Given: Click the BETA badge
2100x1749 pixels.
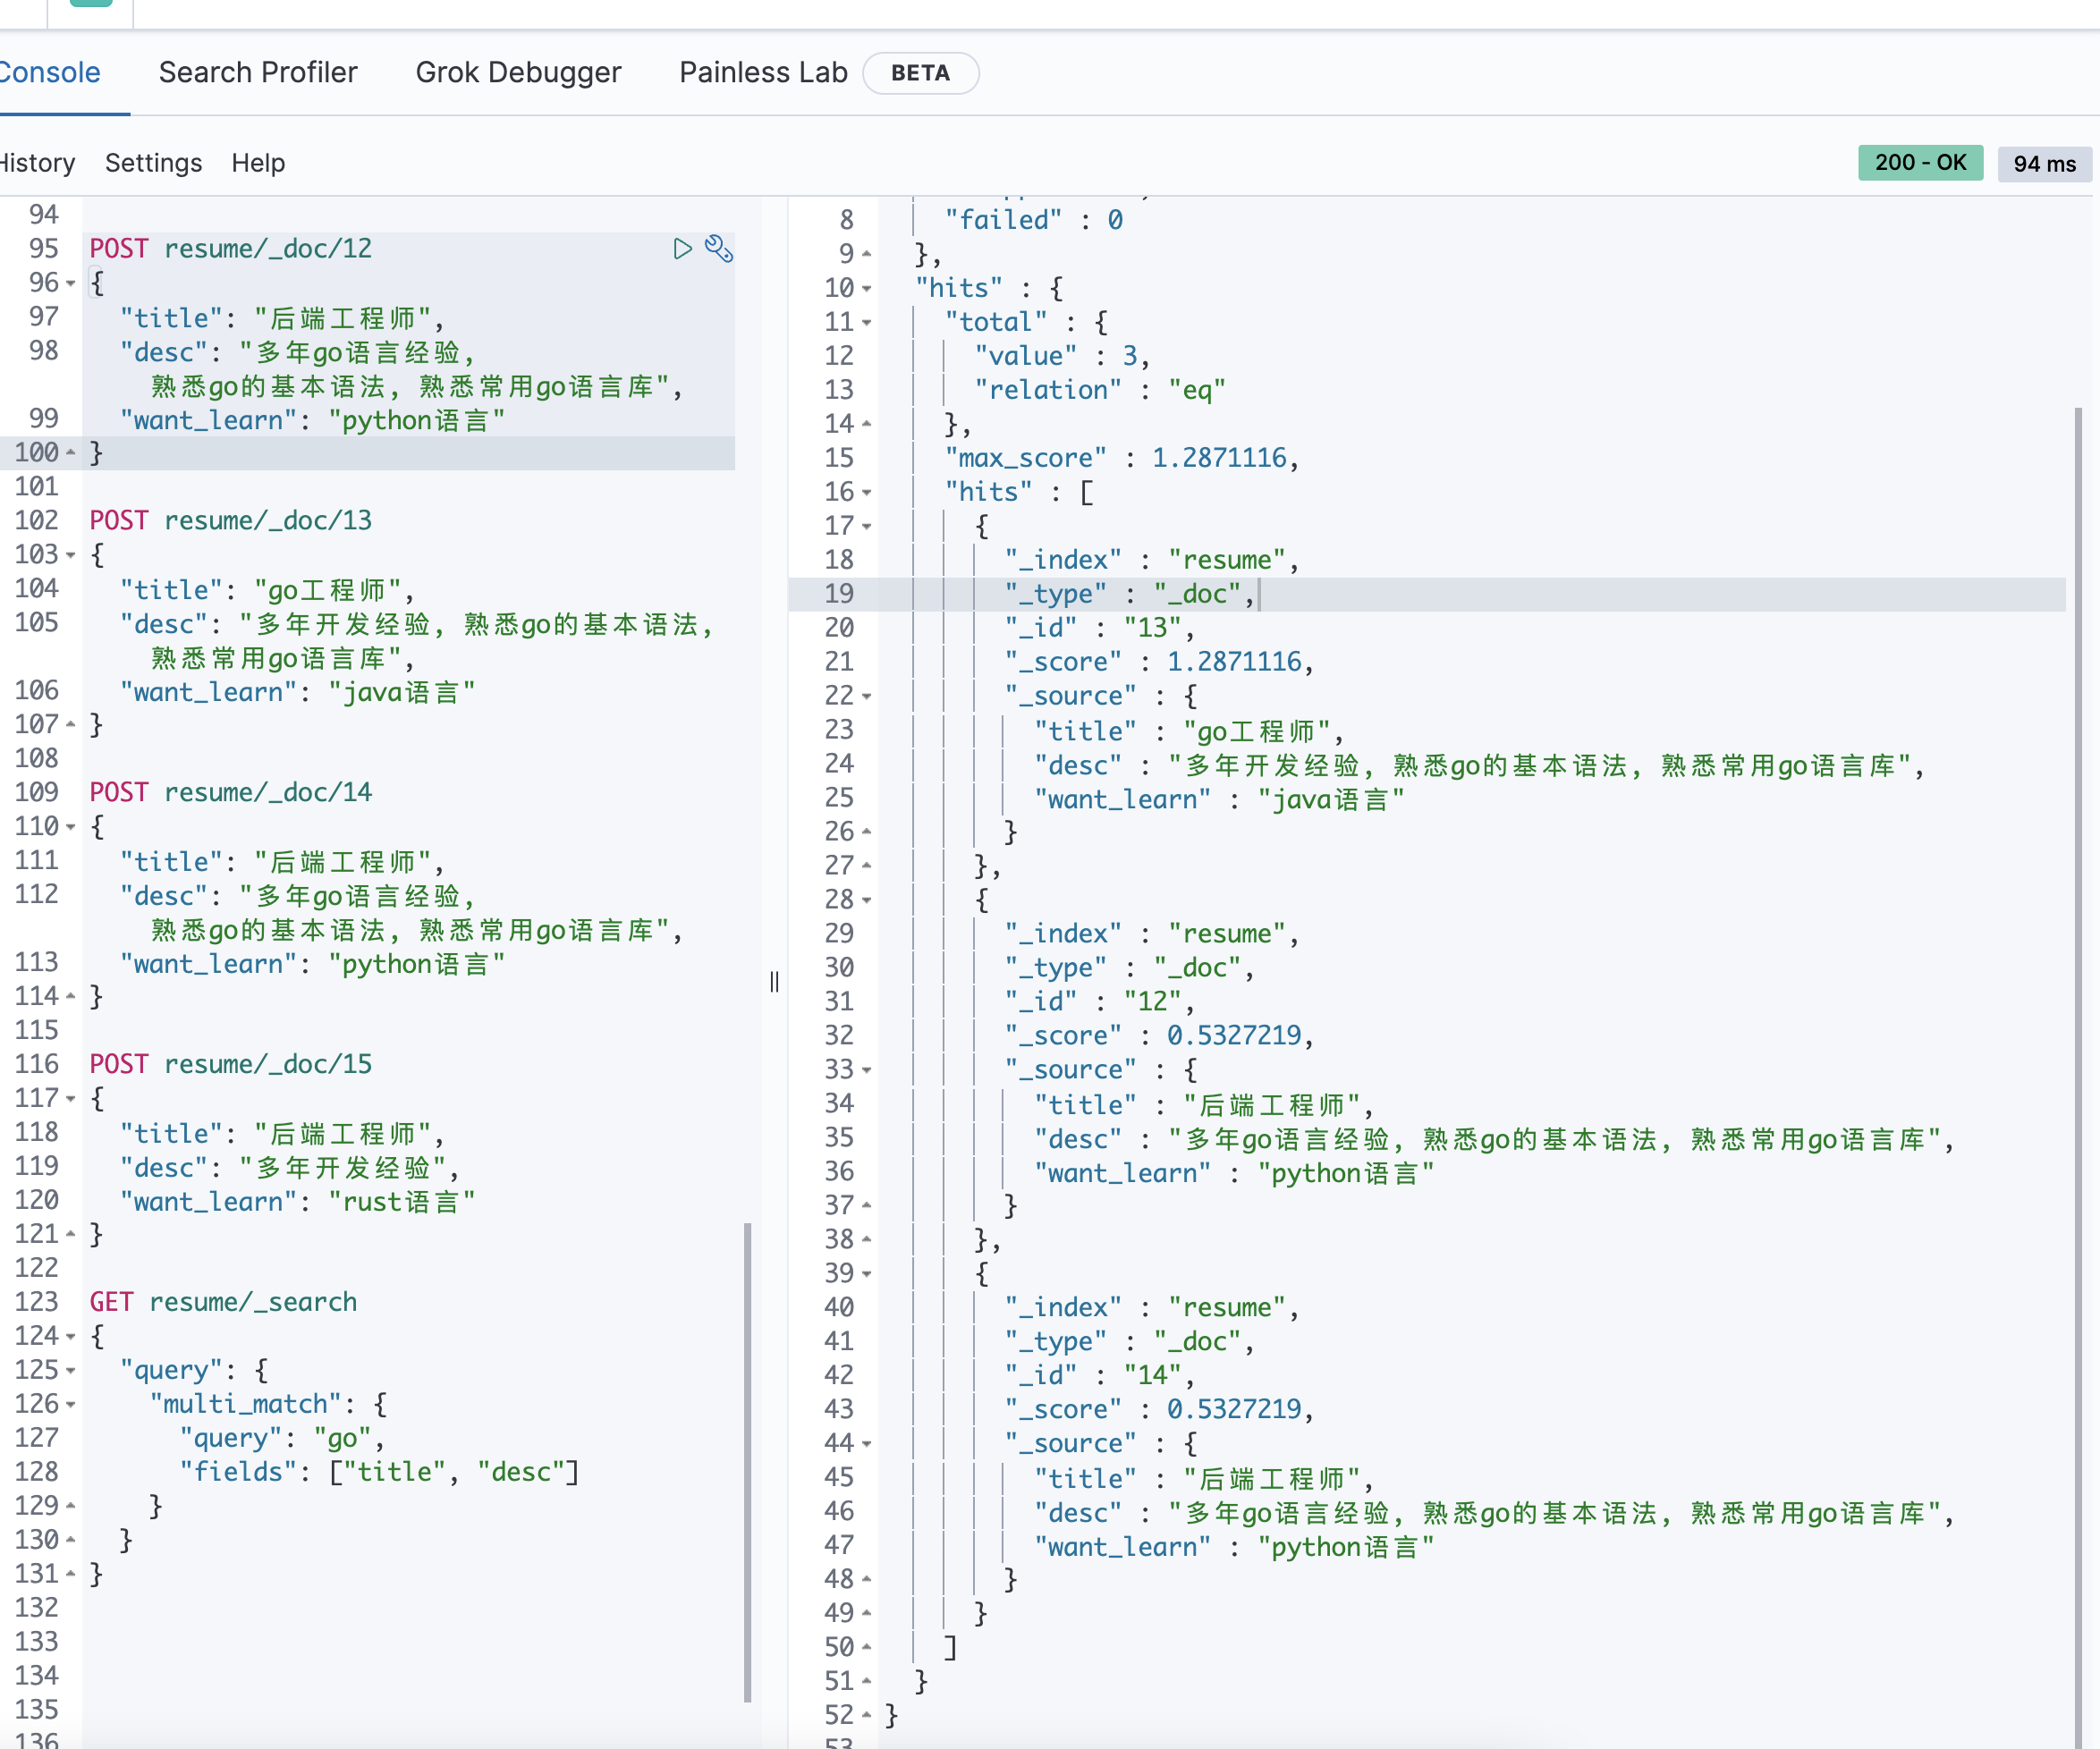Looking at the screenshot, I should point(920,73).
